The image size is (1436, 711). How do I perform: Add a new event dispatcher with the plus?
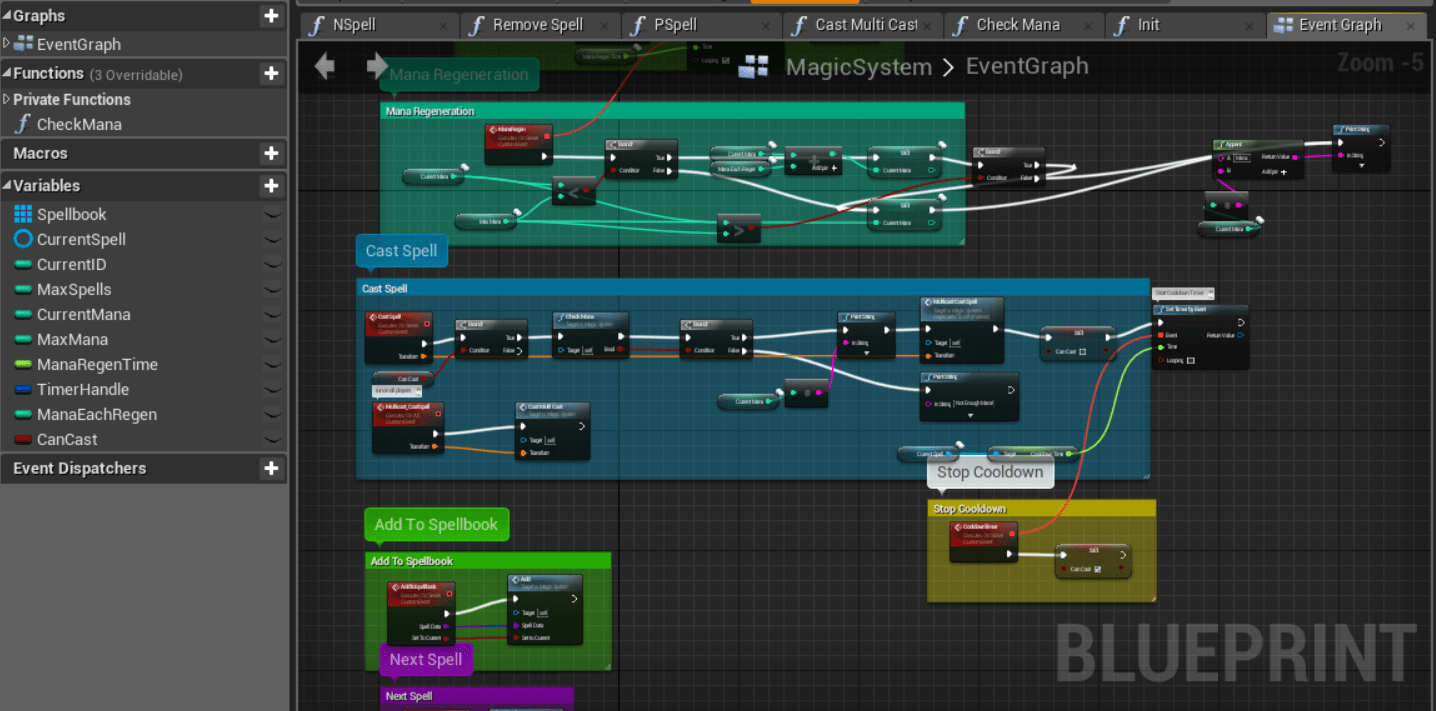pos(271,468)
